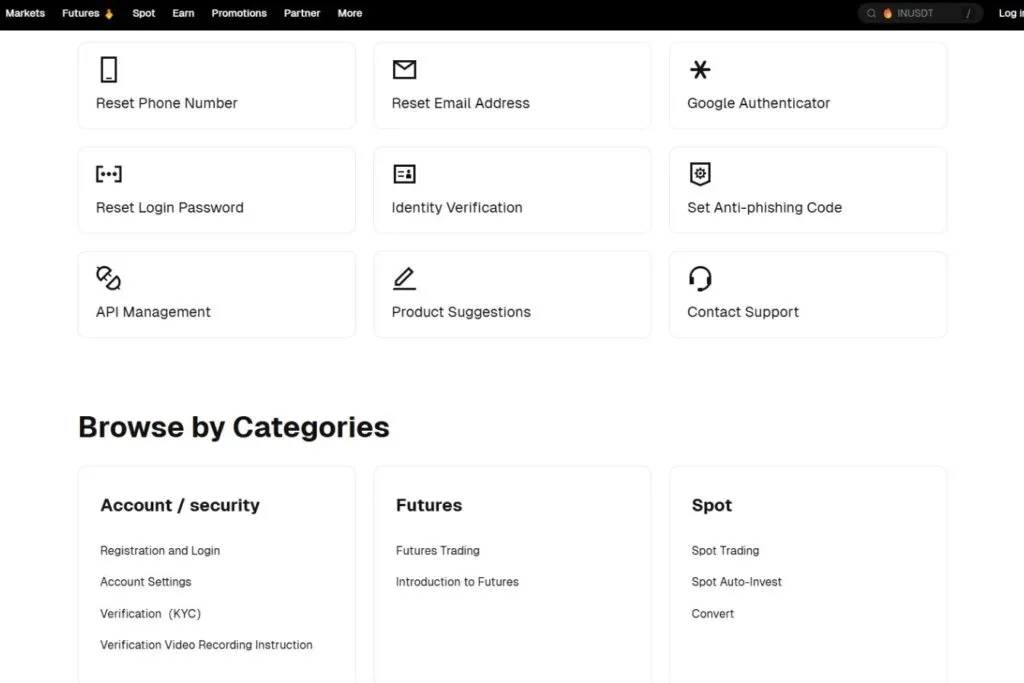Open Verification Video Recording Instruction link
The image size is (1024, 683).
(x=206, y=645)
